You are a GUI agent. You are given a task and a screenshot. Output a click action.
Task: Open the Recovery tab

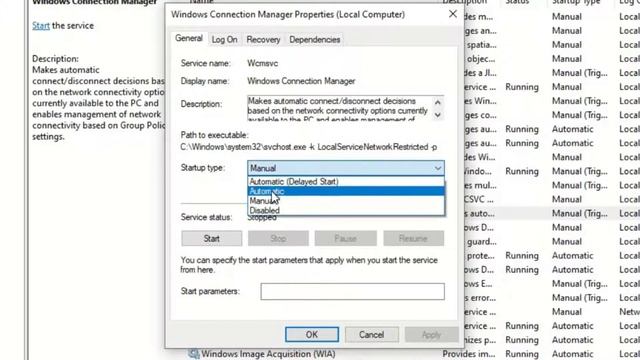263,40
